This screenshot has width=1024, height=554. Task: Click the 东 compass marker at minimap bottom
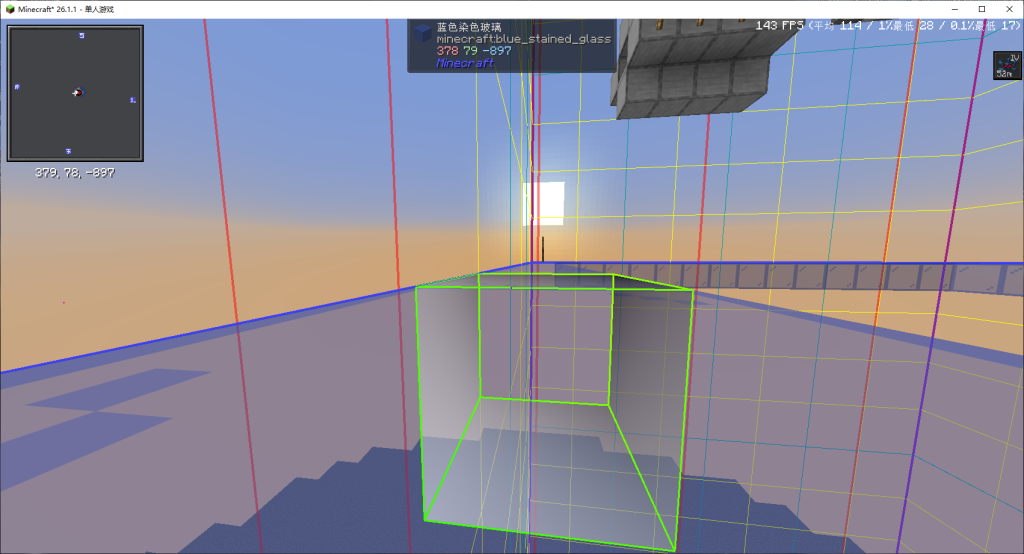coord(68,151)
